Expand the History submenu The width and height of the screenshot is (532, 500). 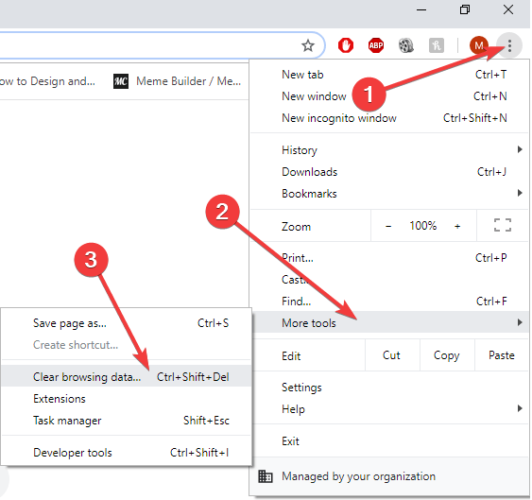(x=519, y=150)
